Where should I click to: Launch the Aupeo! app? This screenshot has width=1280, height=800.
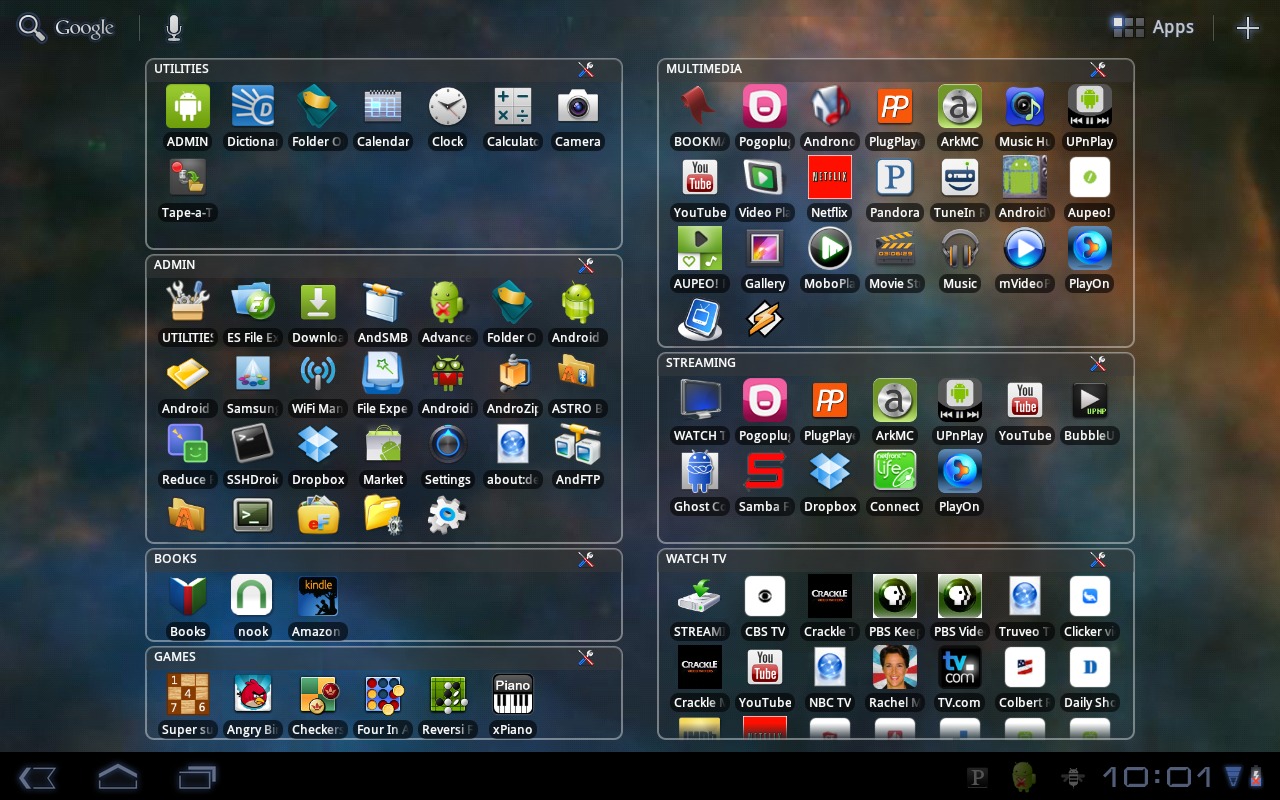click(x=1089, y=188)
